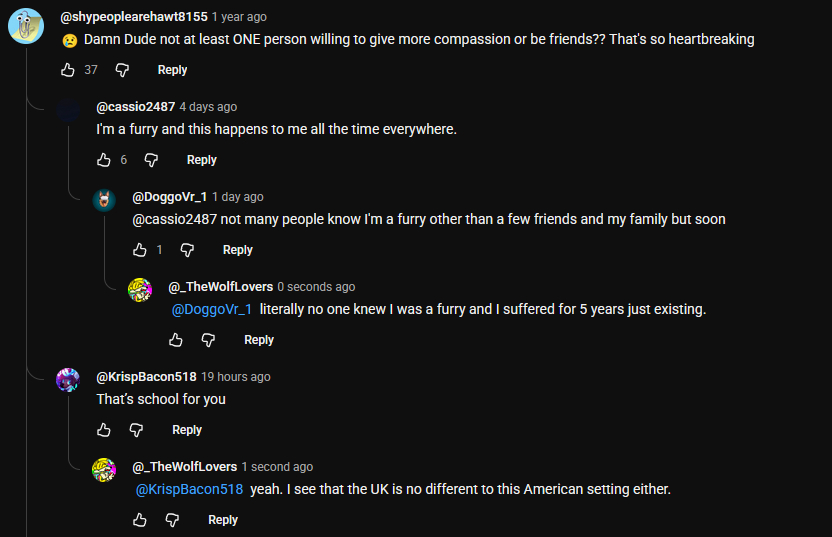Image resolution: width=832 pixels, height=537 pixels.
Task: Open @KrispBacon518's avatar thumbnail
Action: point(68,380)
